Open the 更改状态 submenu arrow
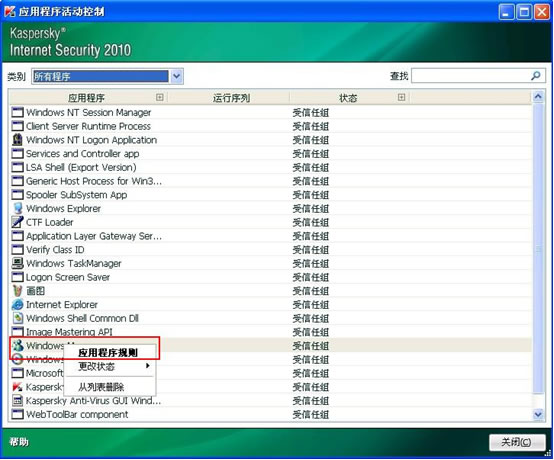 click(148, 366)
